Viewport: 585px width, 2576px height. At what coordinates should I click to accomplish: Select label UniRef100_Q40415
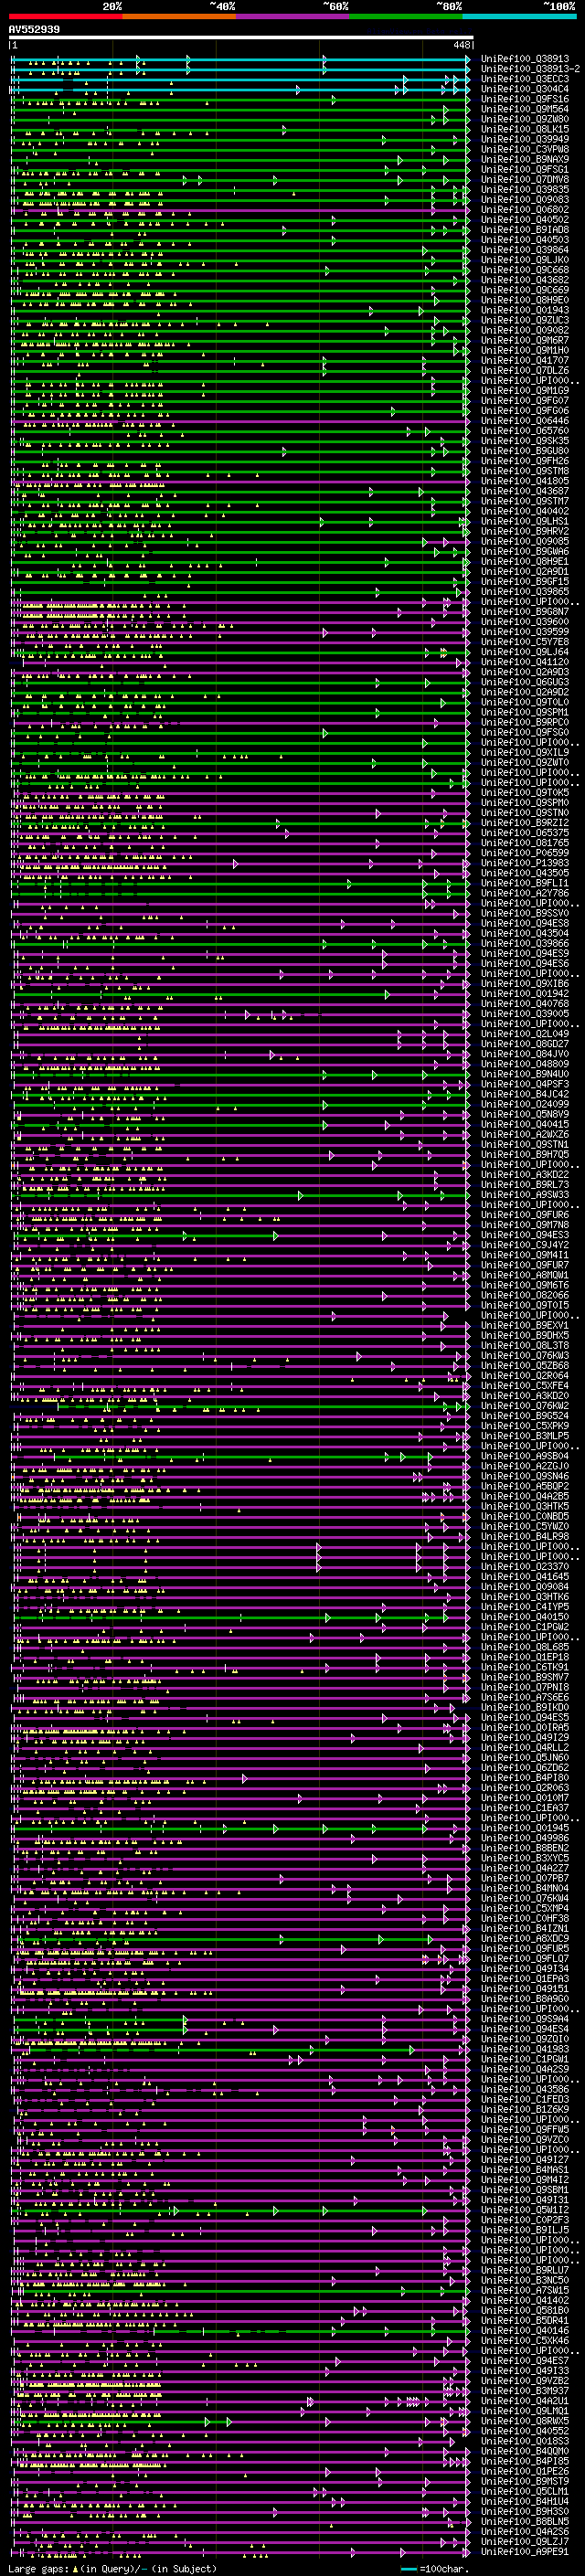[525, 1124]
